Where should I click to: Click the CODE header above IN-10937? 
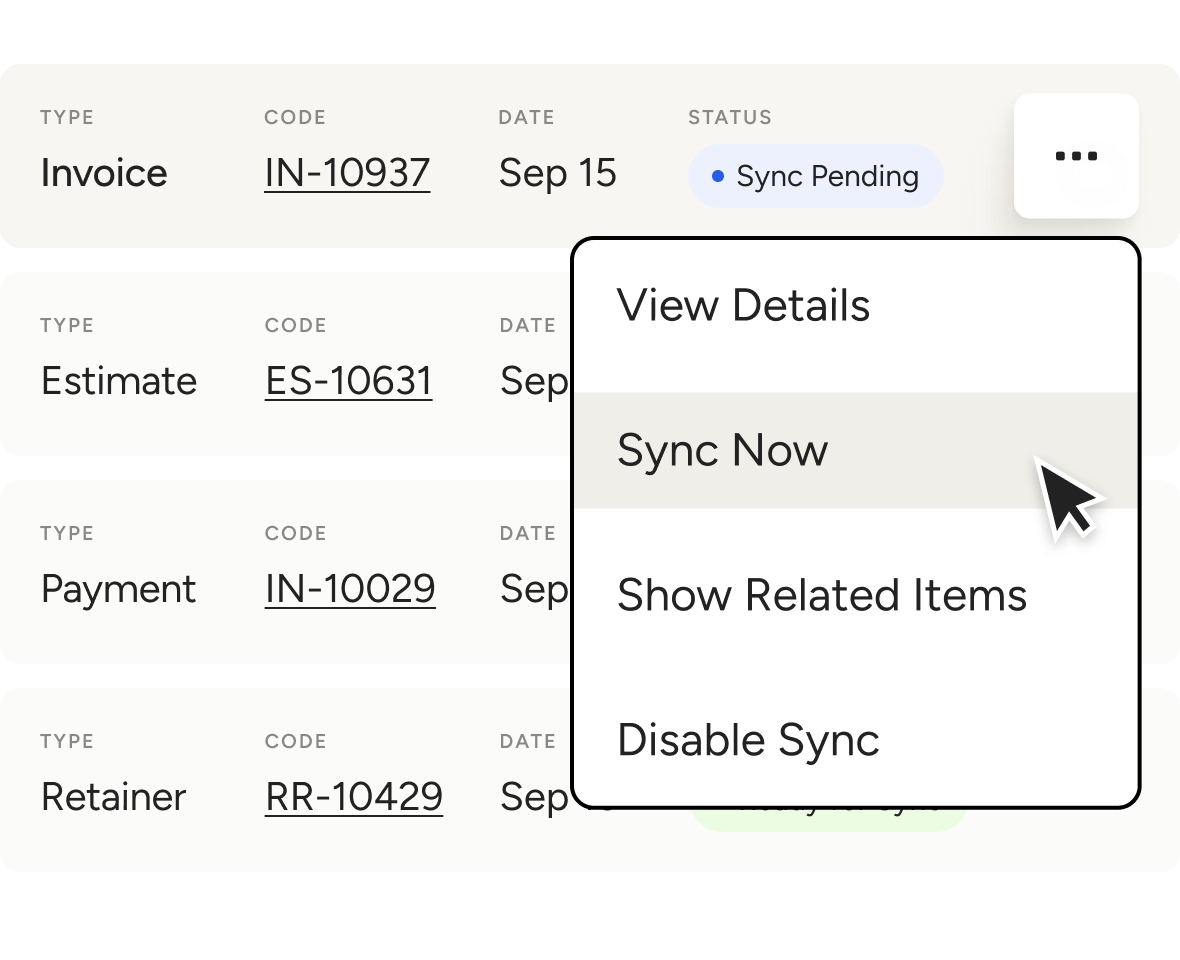(x=294, y=117)
